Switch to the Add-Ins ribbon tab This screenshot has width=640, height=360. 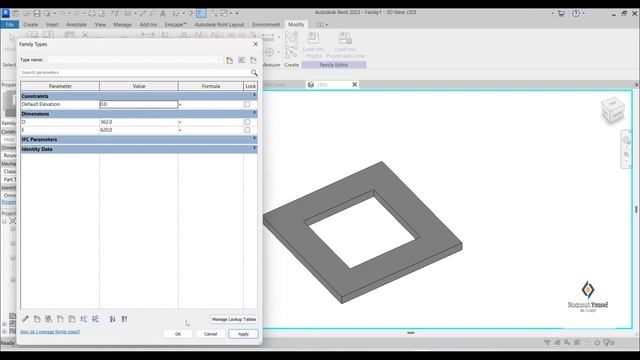pos(148,25)
